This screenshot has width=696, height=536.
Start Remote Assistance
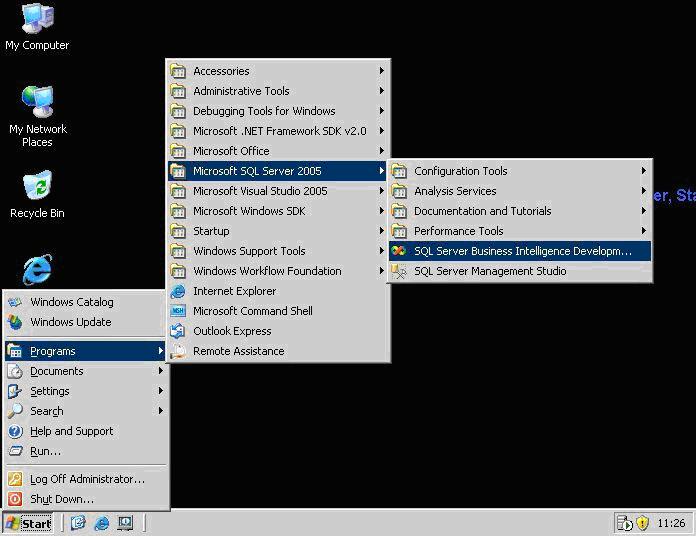[x=238, y=351]
